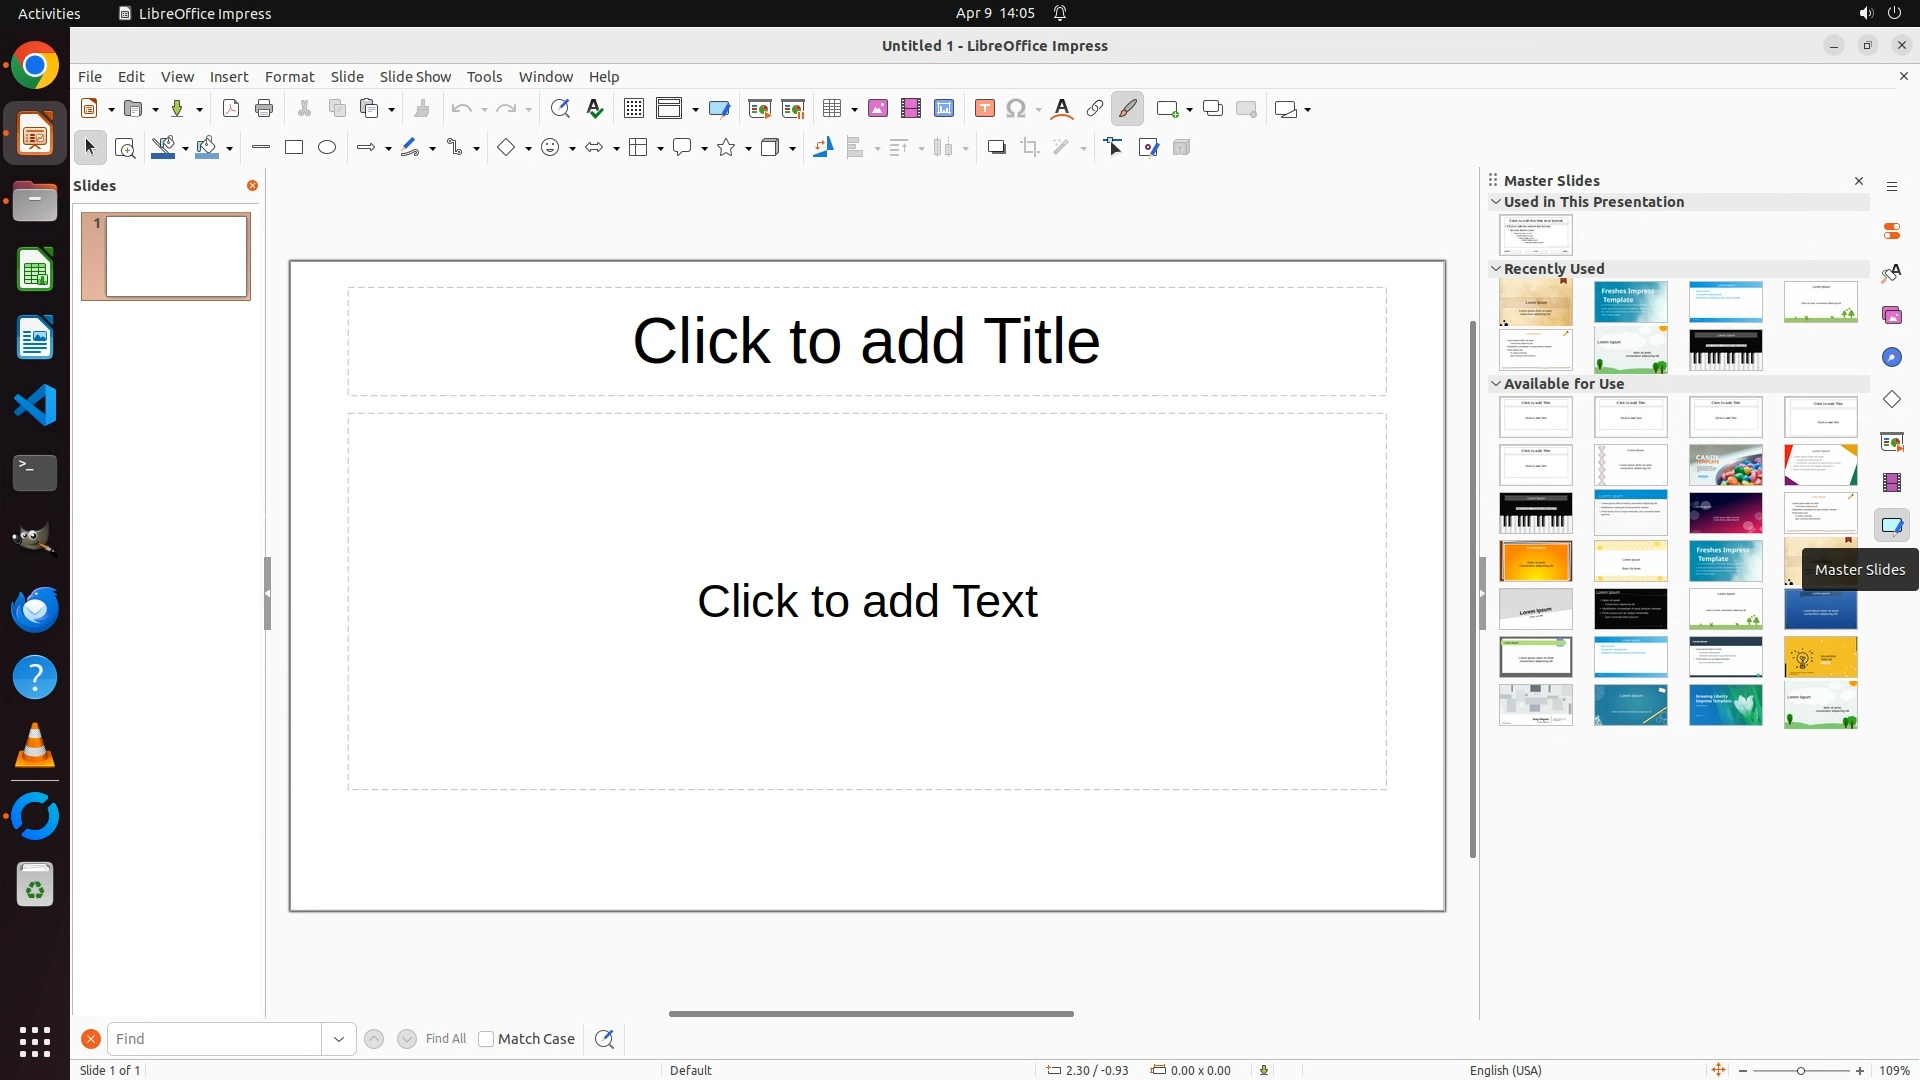1920x1080 pixels.
Task: Collapse the Available for Use section
Action: point(1496,384)
